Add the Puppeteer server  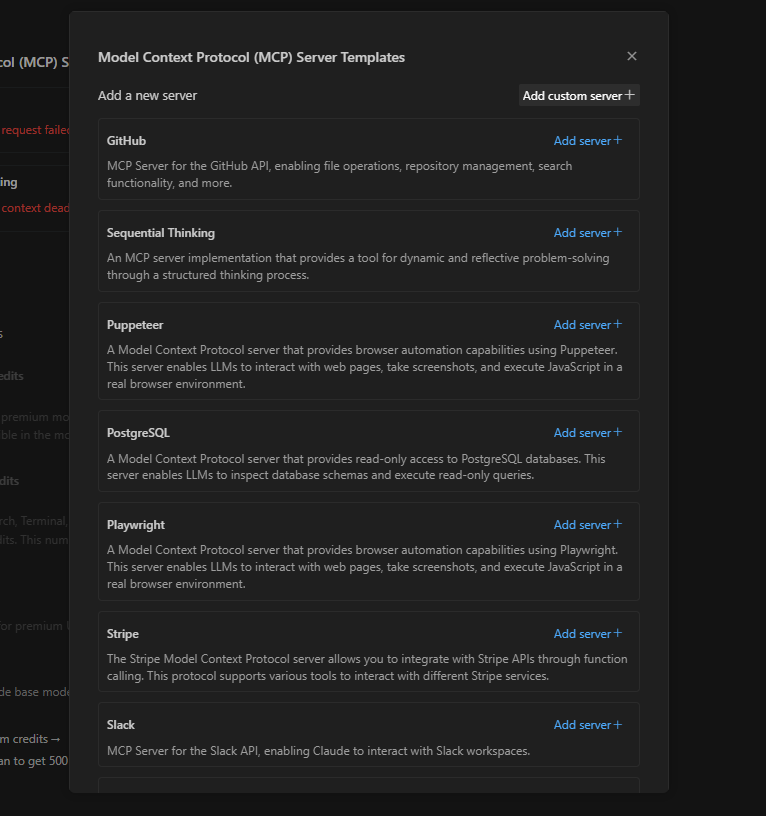coord(588,325)
